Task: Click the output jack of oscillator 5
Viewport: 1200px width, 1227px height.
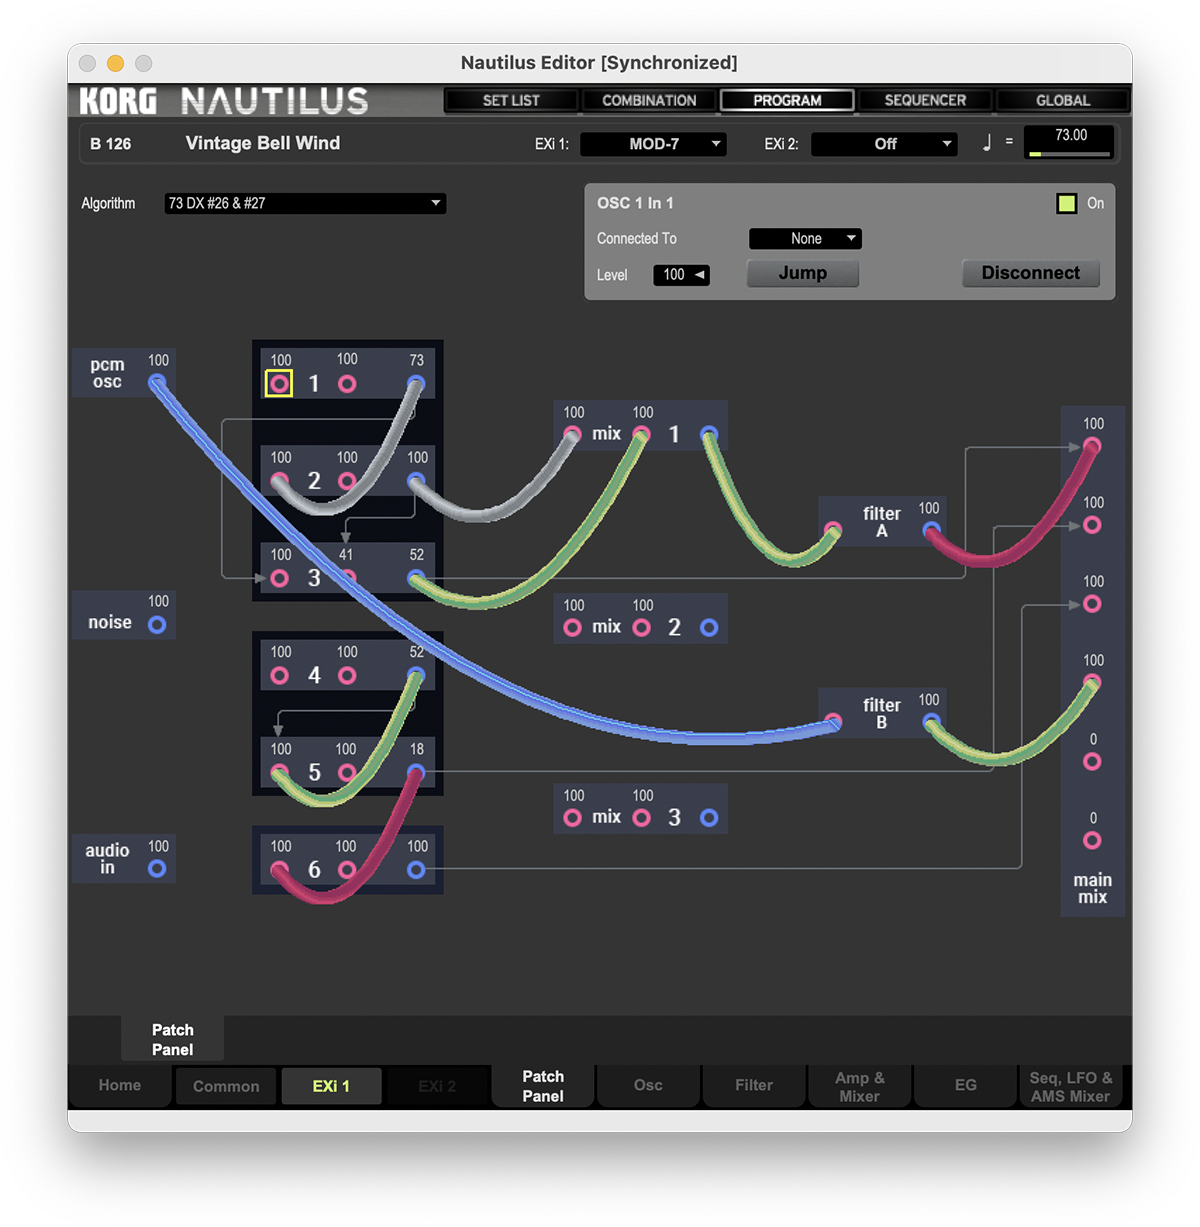Action: (x=416, y=772)
